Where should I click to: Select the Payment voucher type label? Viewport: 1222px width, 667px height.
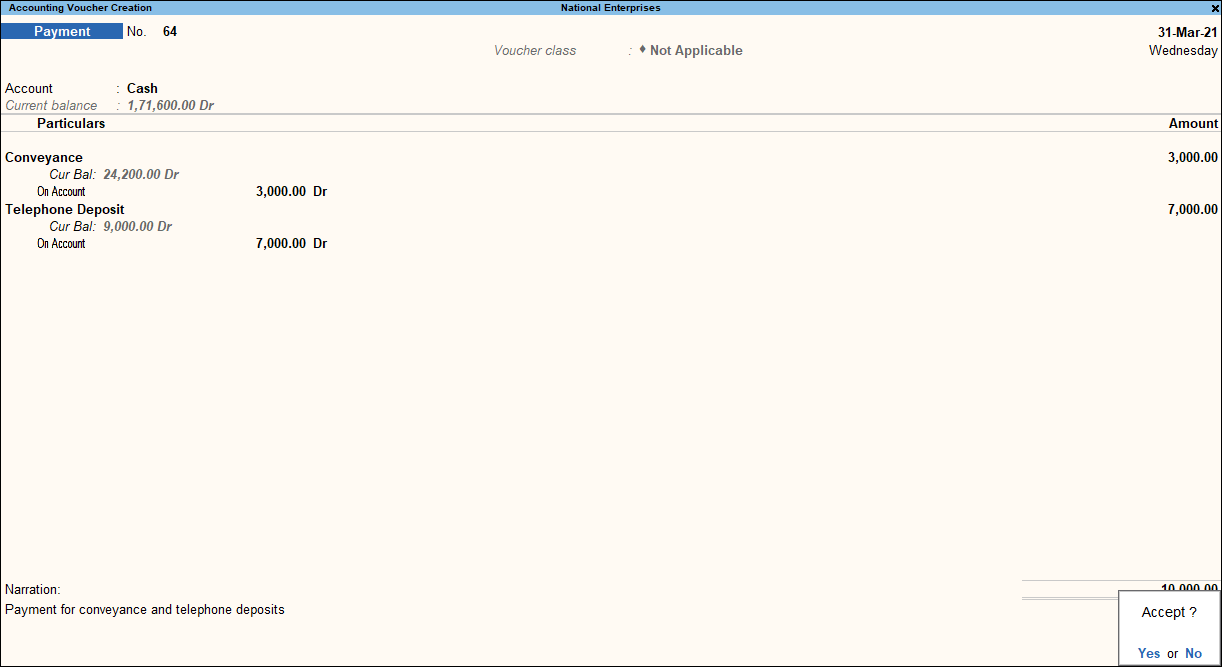pos(62,31)
